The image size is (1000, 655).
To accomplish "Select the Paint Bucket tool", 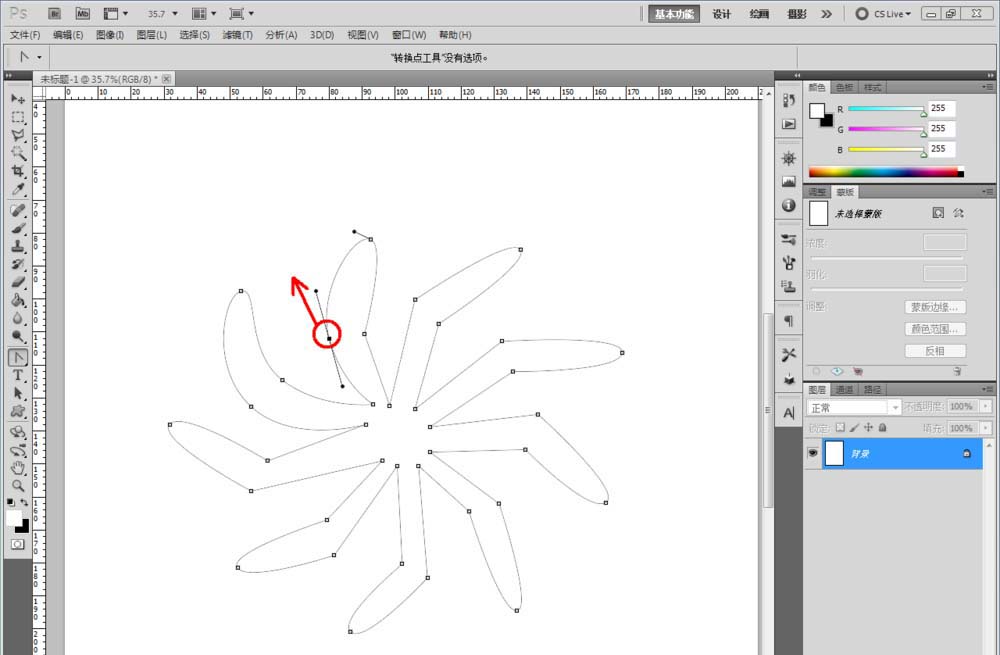I will point(18,300).
